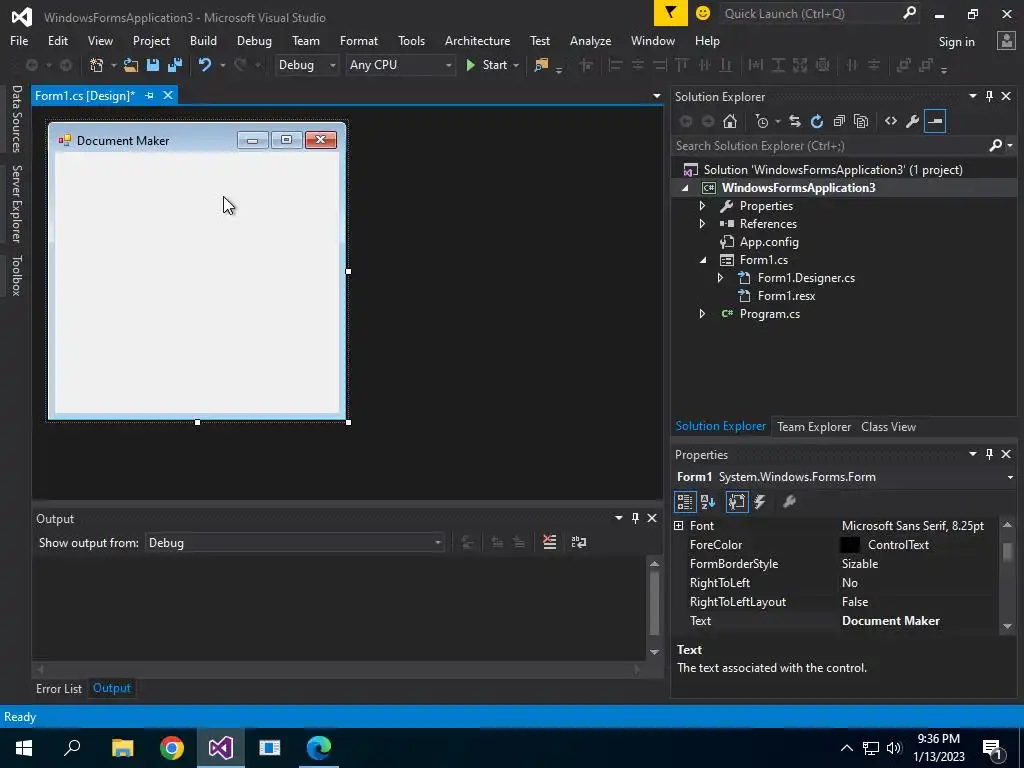
Task: Click the Search Solution Explorer field
Action: 831,146
